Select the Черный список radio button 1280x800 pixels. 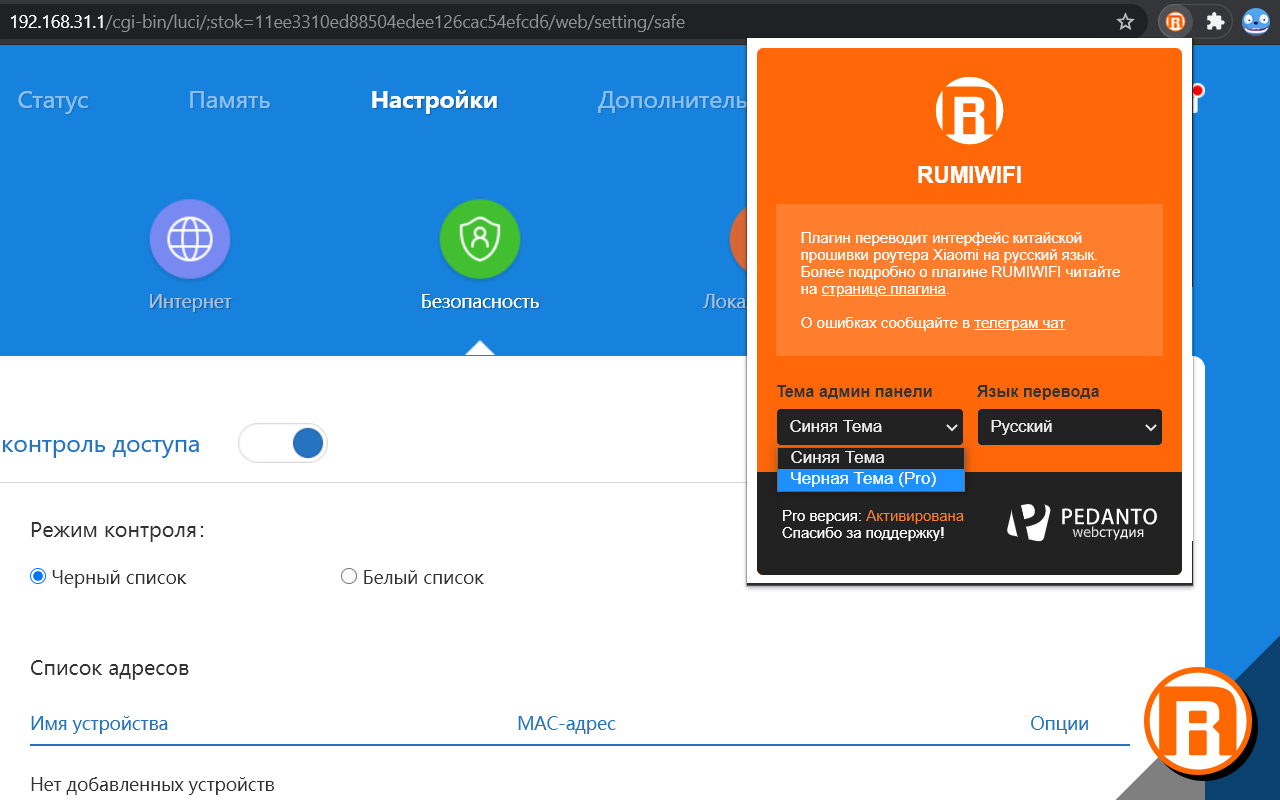click(38, 577)
